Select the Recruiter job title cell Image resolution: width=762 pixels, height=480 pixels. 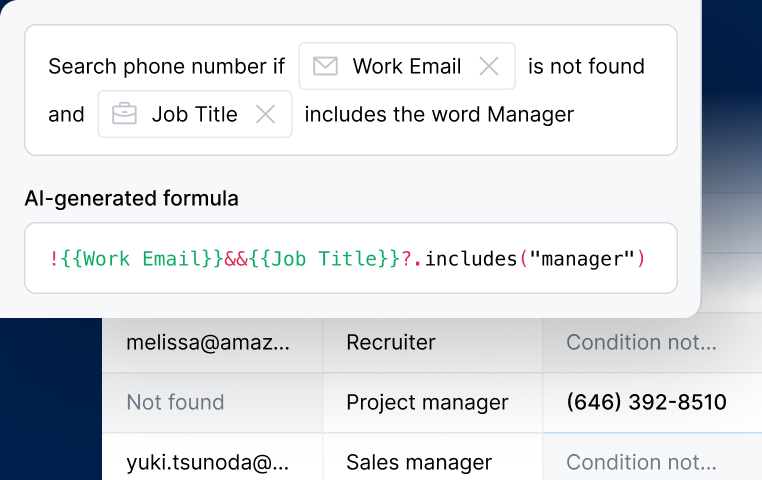(x=391, y=343)
